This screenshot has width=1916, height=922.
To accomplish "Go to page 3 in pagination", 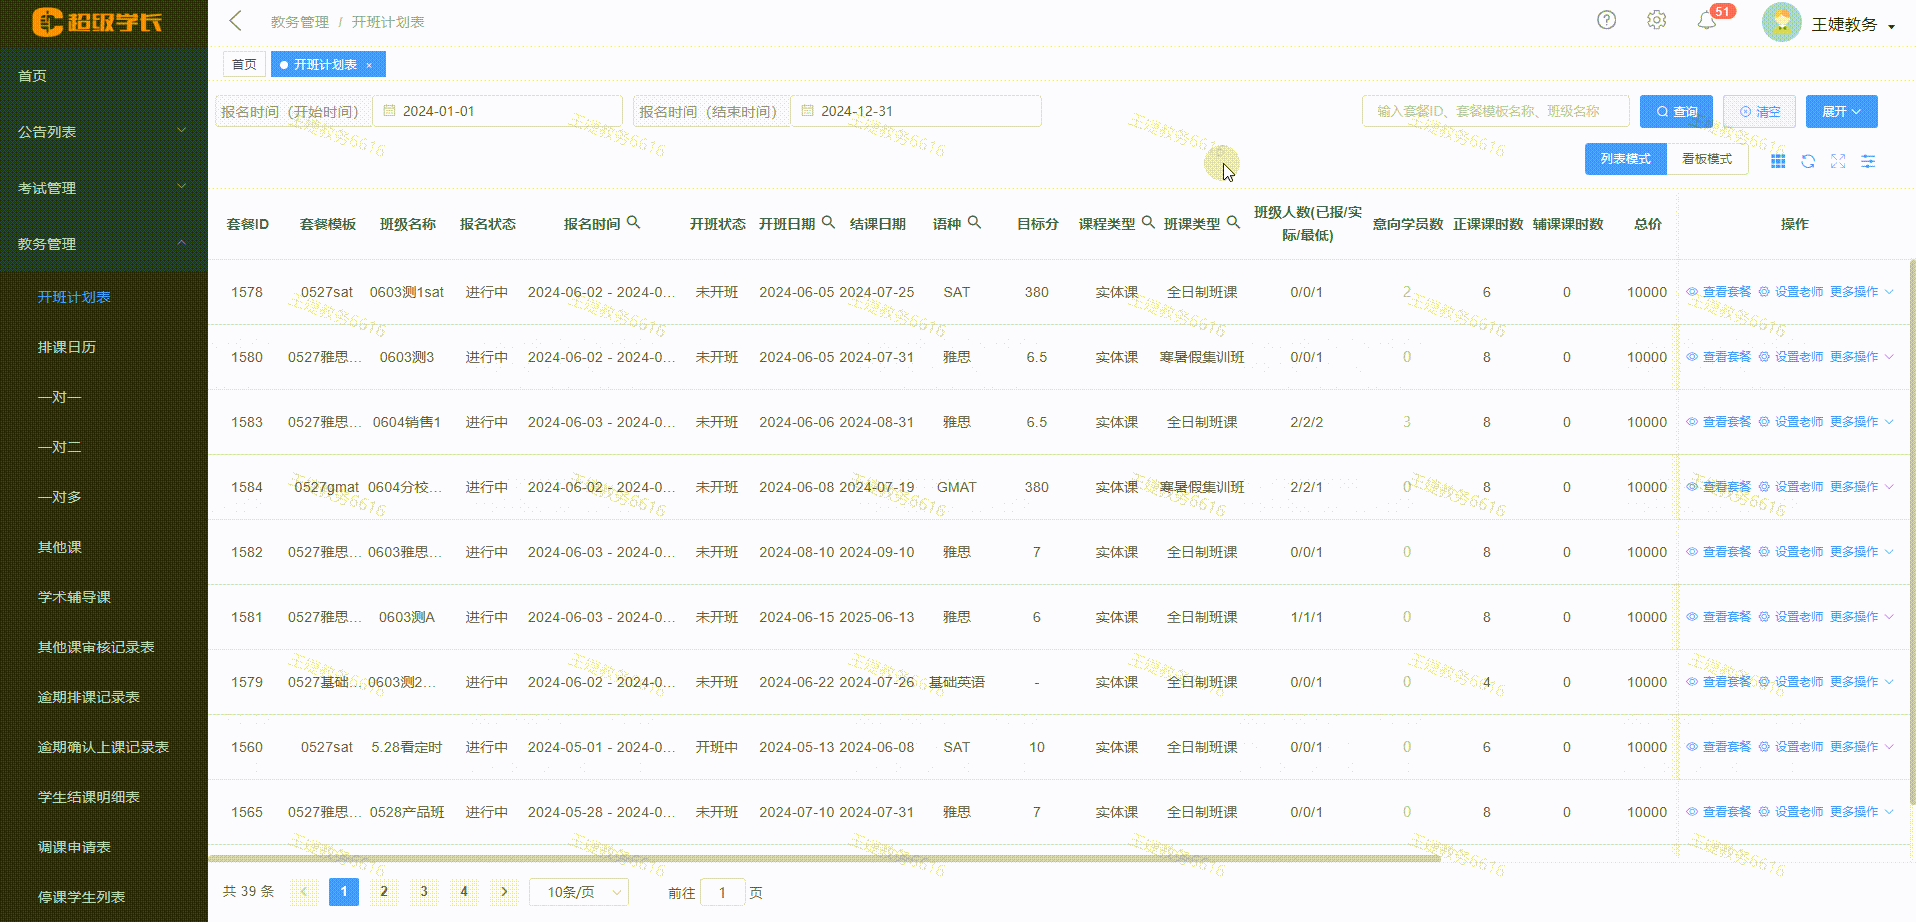I will coord(423,891).
